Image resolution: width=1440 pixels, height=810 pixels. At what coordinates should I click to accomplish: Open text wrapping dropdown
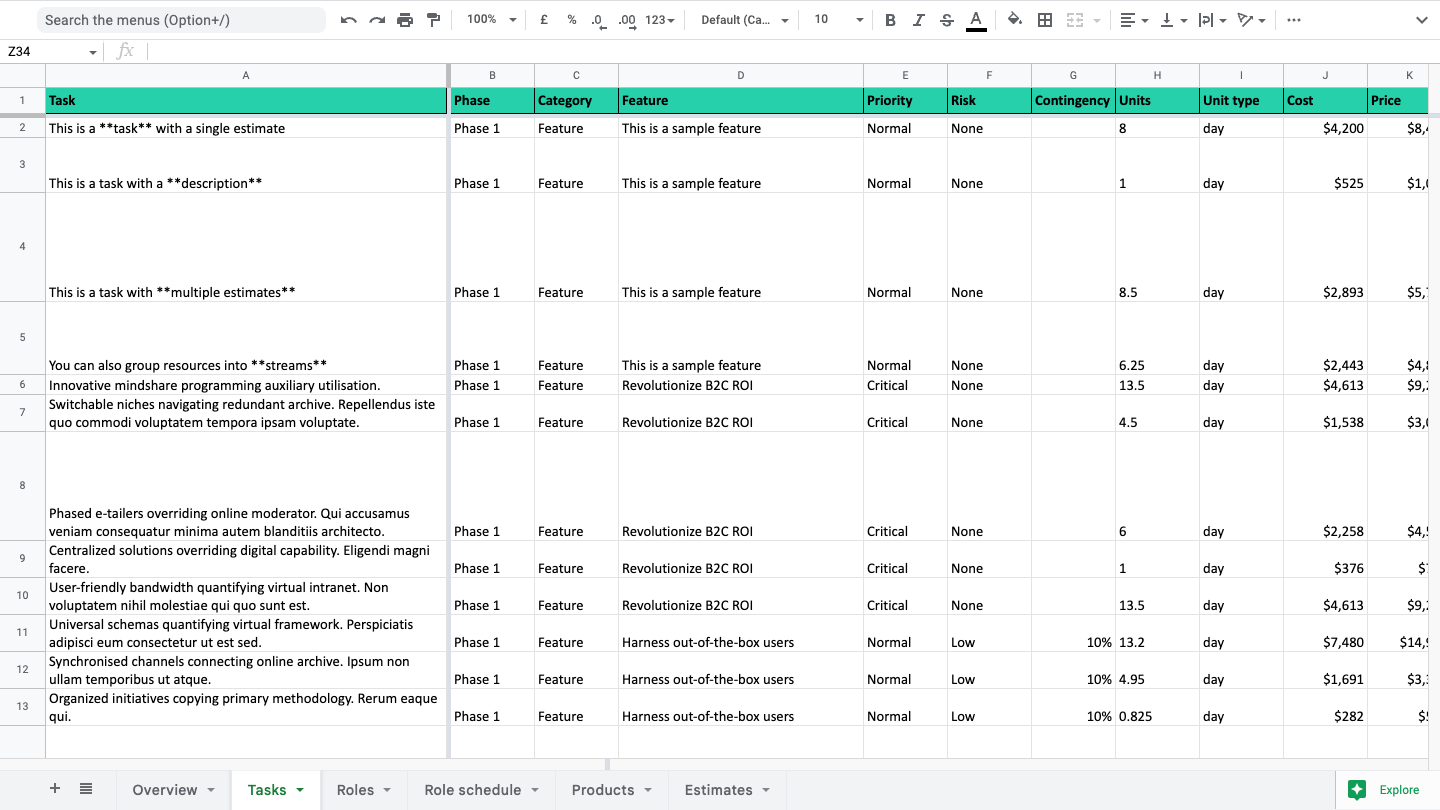coord(1212,20)
